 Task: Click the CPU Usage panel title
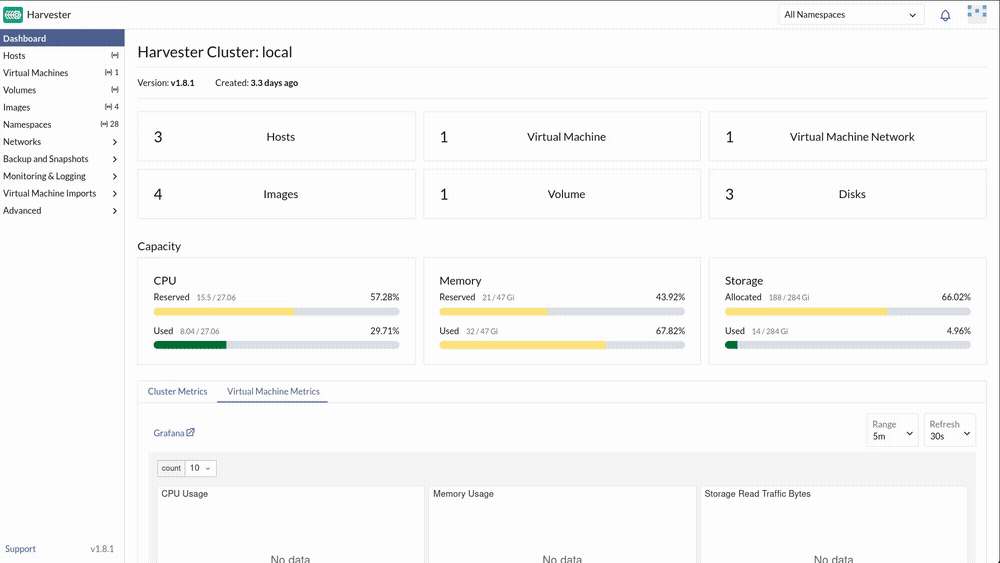184,494
